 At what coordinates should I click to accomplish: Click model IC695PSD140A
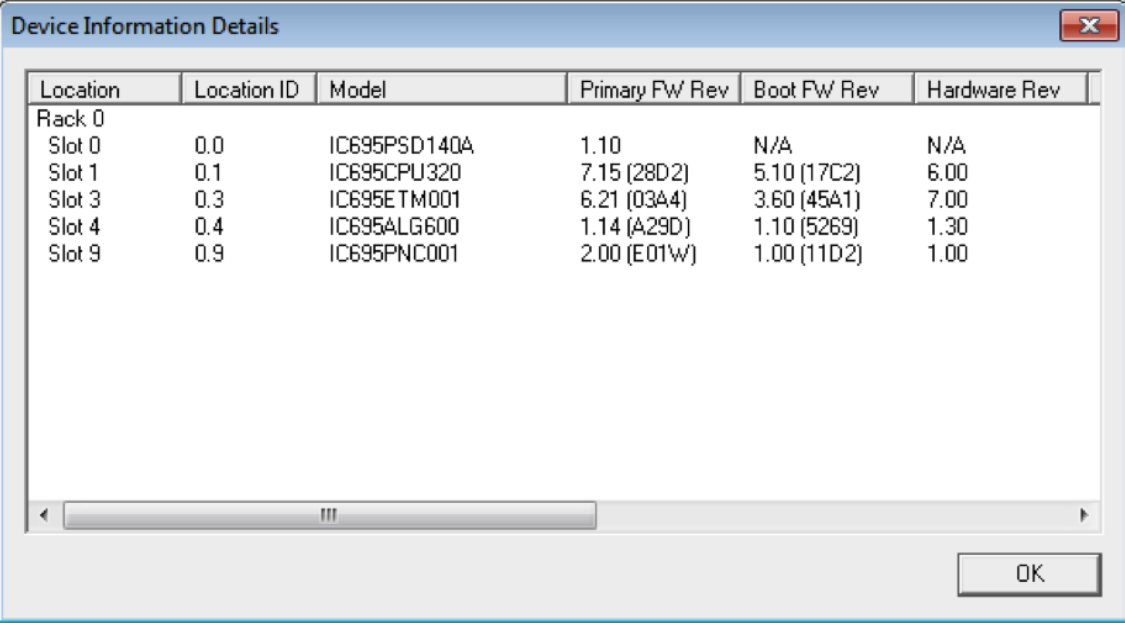point(402,146)
